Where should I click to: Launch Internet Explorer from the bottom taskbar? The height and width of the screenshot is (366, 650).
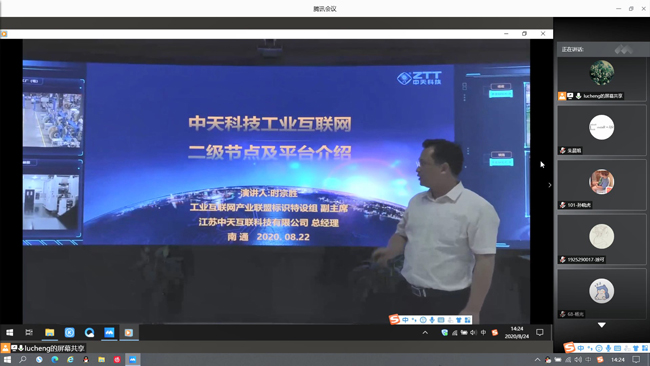70,359
